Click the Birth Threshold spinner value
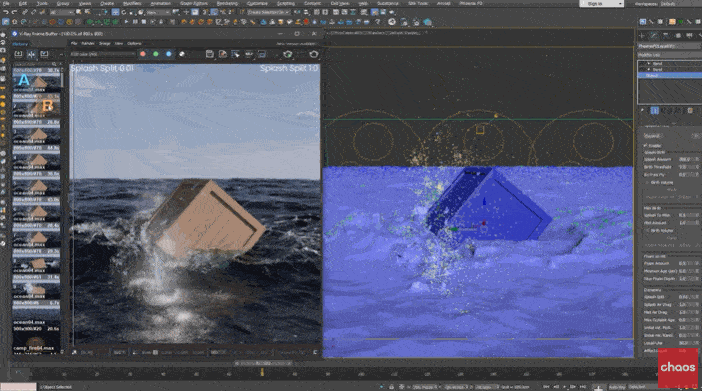This screenshot has height=391, width=702. [x=684, y=167]
